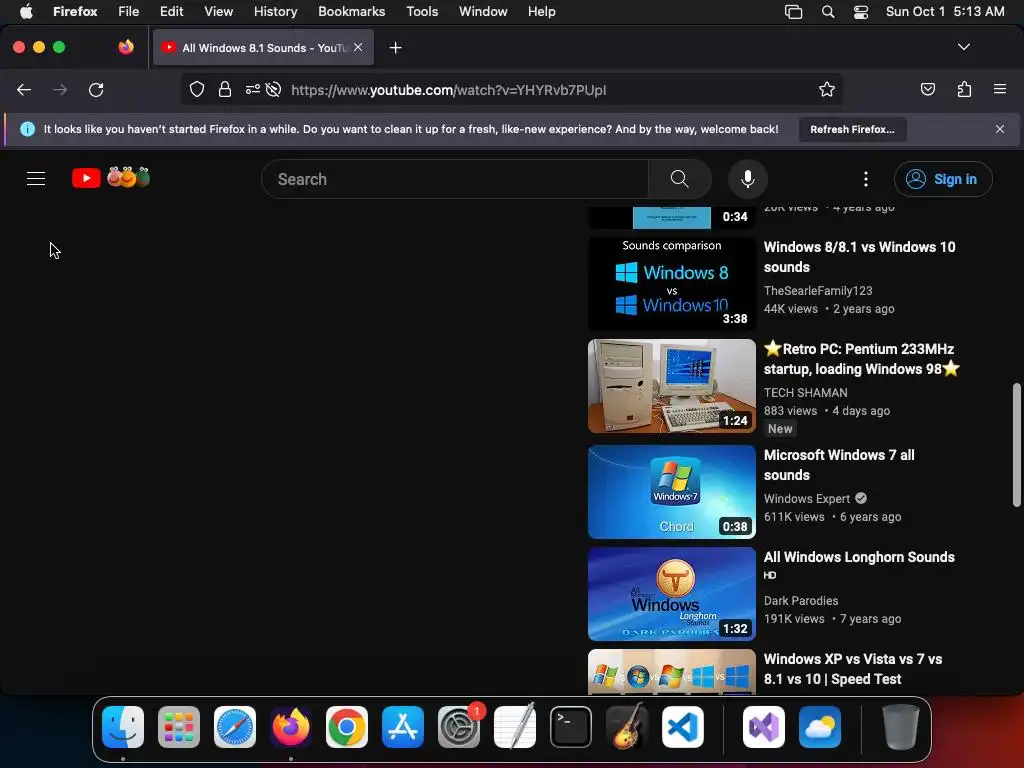
Task: Open the tracking protection shield icon
Action: [x=197, y=89]
